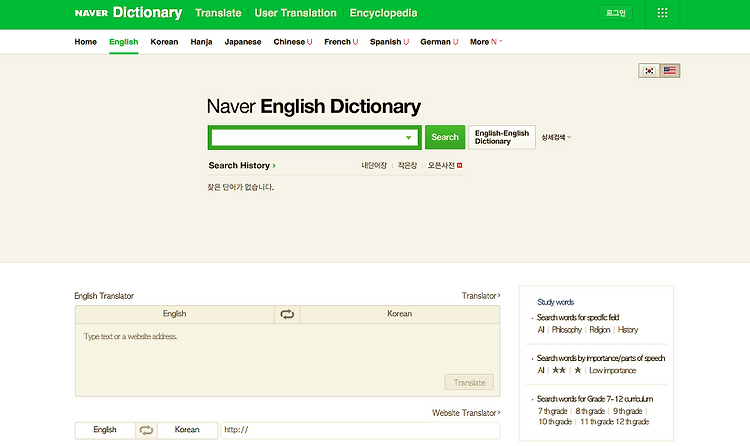
Task: Go to Translate in the top bar
Action: pyautogui.click(x=218, y=13)
